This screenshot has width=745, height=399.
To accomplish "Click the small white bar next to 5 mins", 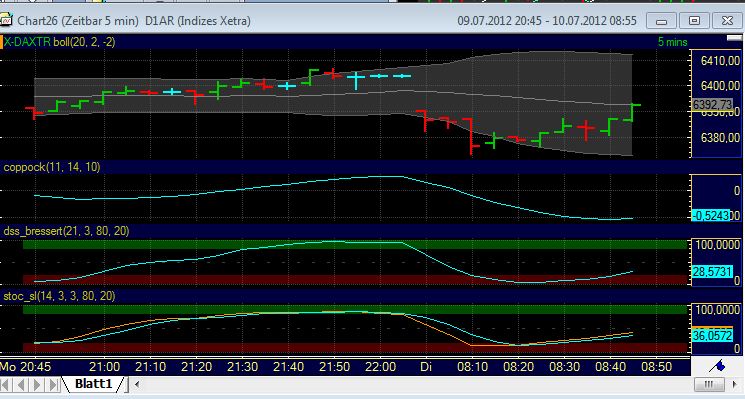I will coord(734,38).
